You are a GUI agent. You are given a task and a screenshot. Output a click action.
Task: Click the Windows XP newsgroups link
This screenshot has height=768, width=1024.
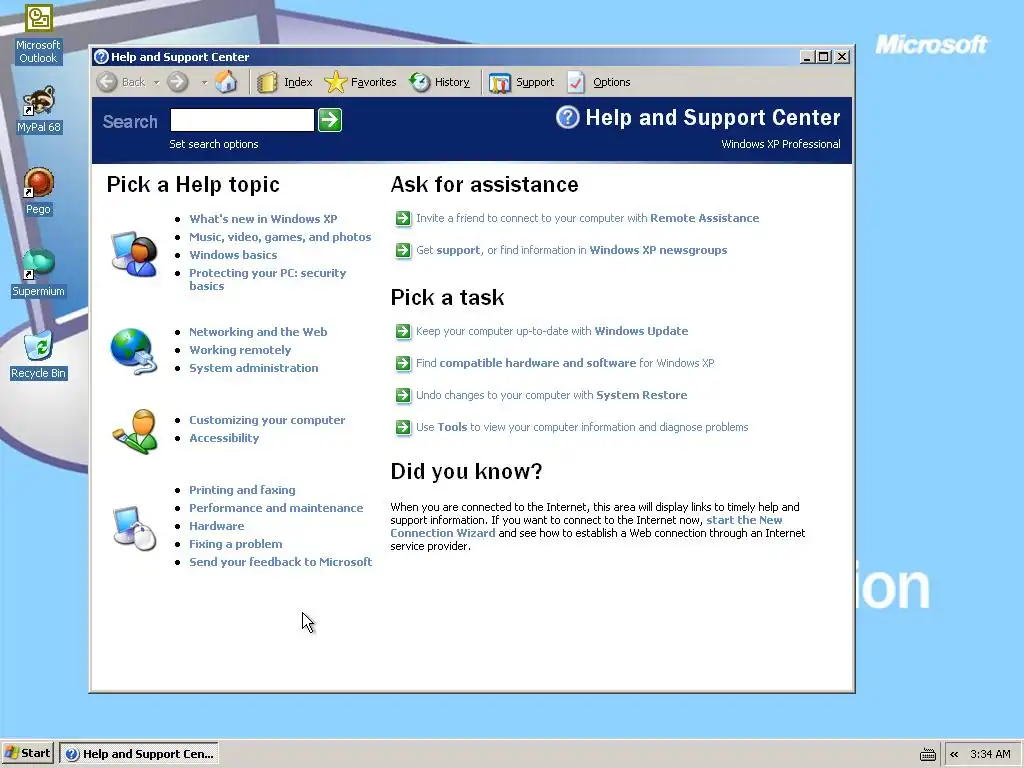point(658,250)
